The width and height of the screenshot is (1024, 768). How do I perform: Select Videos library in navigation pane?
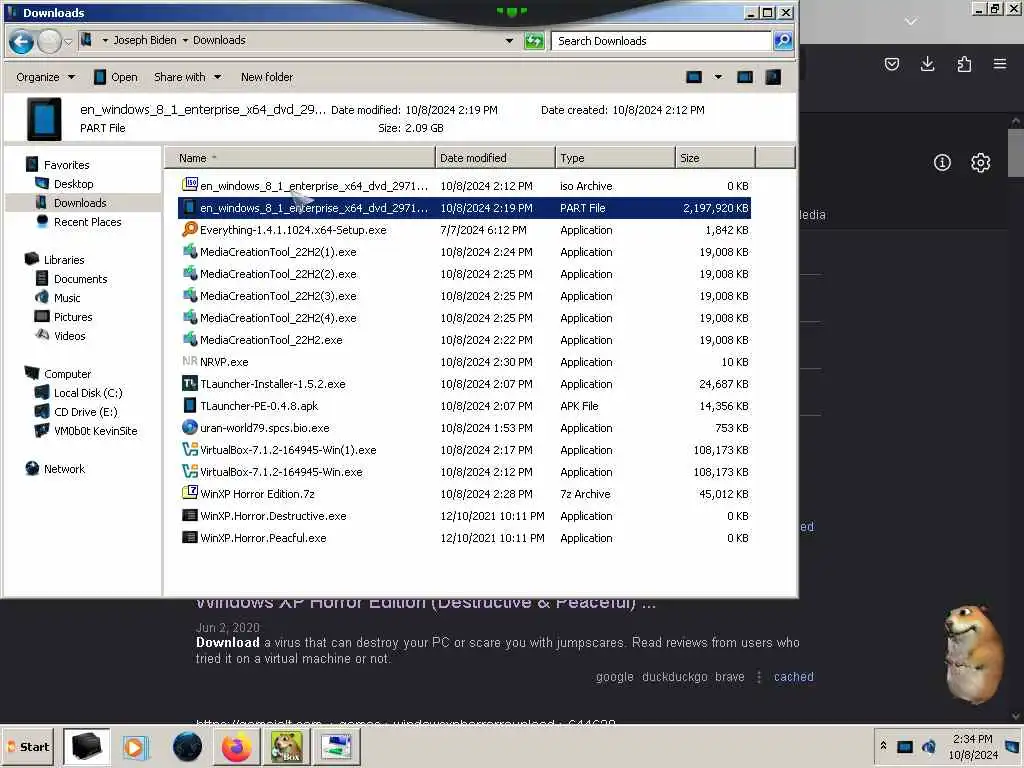coord(69,336)
